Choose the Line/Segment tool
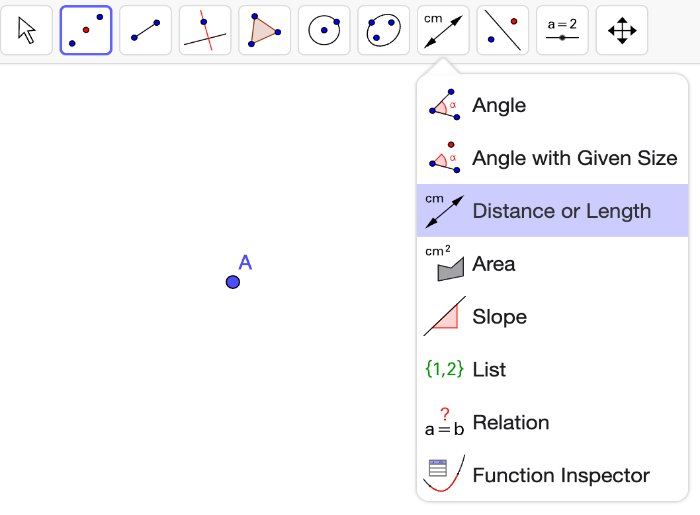 coord(146,30)
